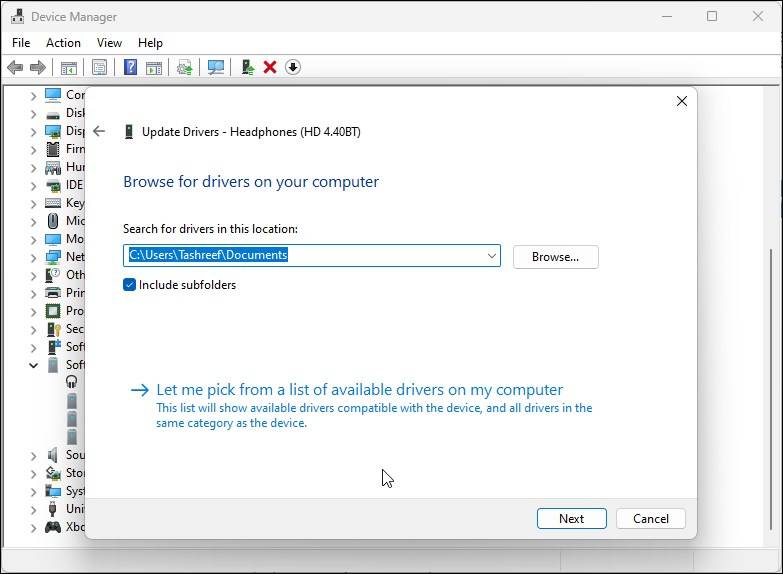This screenshot has width=783, height=574.
Task: Click the scan for hardware changes monitor icon
Action: [x=216, y=67]
